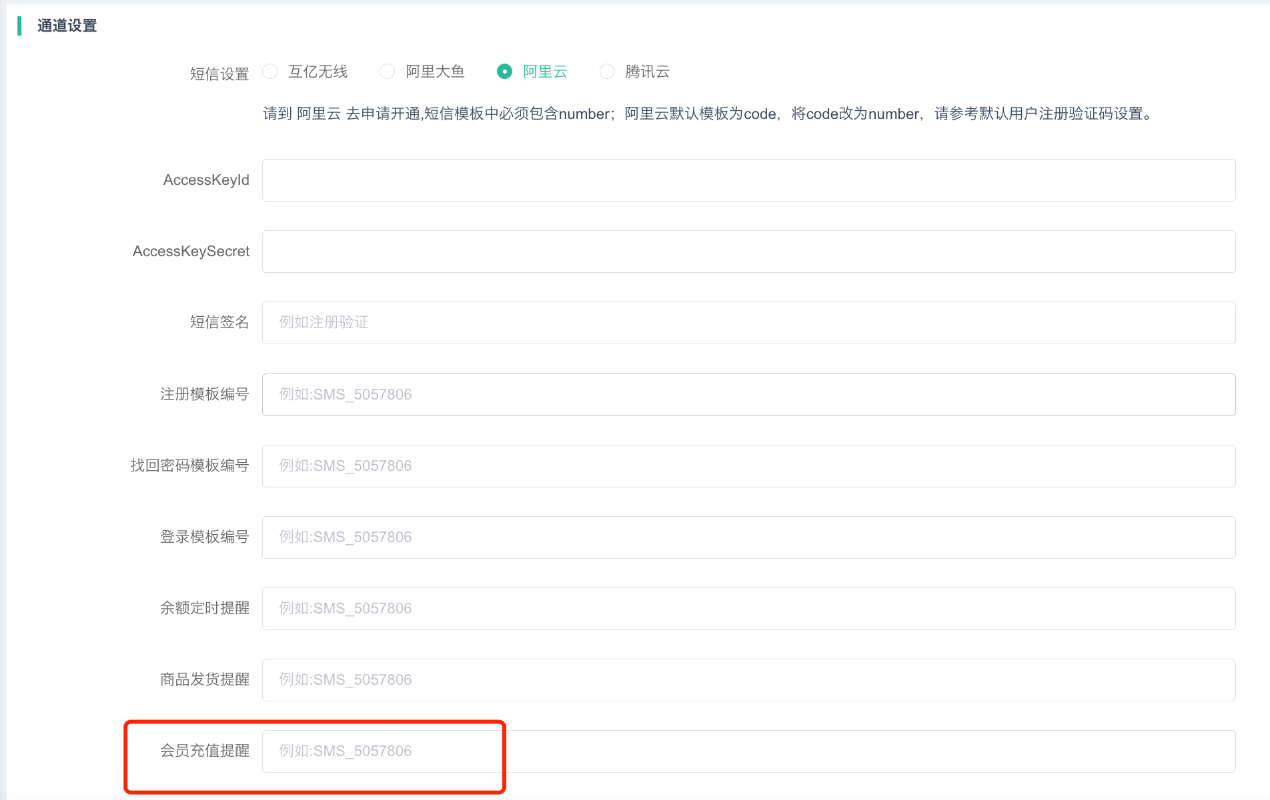Screen dimensions: 1270x800
Task: Select the 互亿无线 radio button
Action: pos(270,71)
